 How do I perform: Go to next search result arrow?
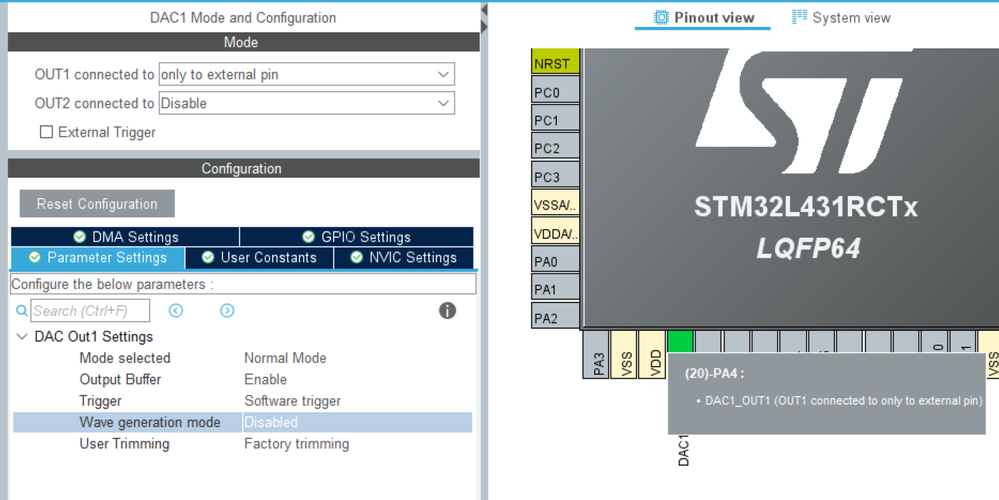227,311
